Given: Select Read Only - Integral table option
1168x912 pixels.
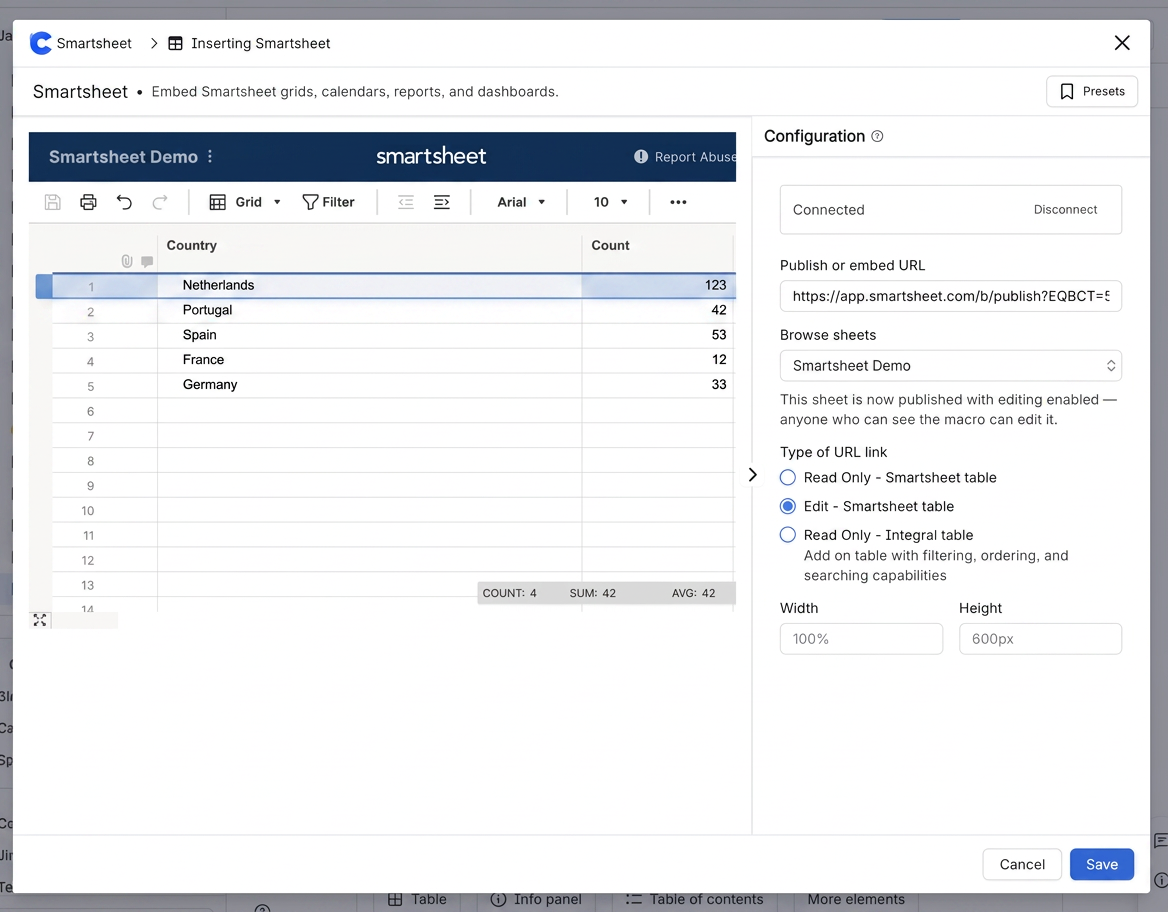Looking at the screenshot, I should [787, 535].
